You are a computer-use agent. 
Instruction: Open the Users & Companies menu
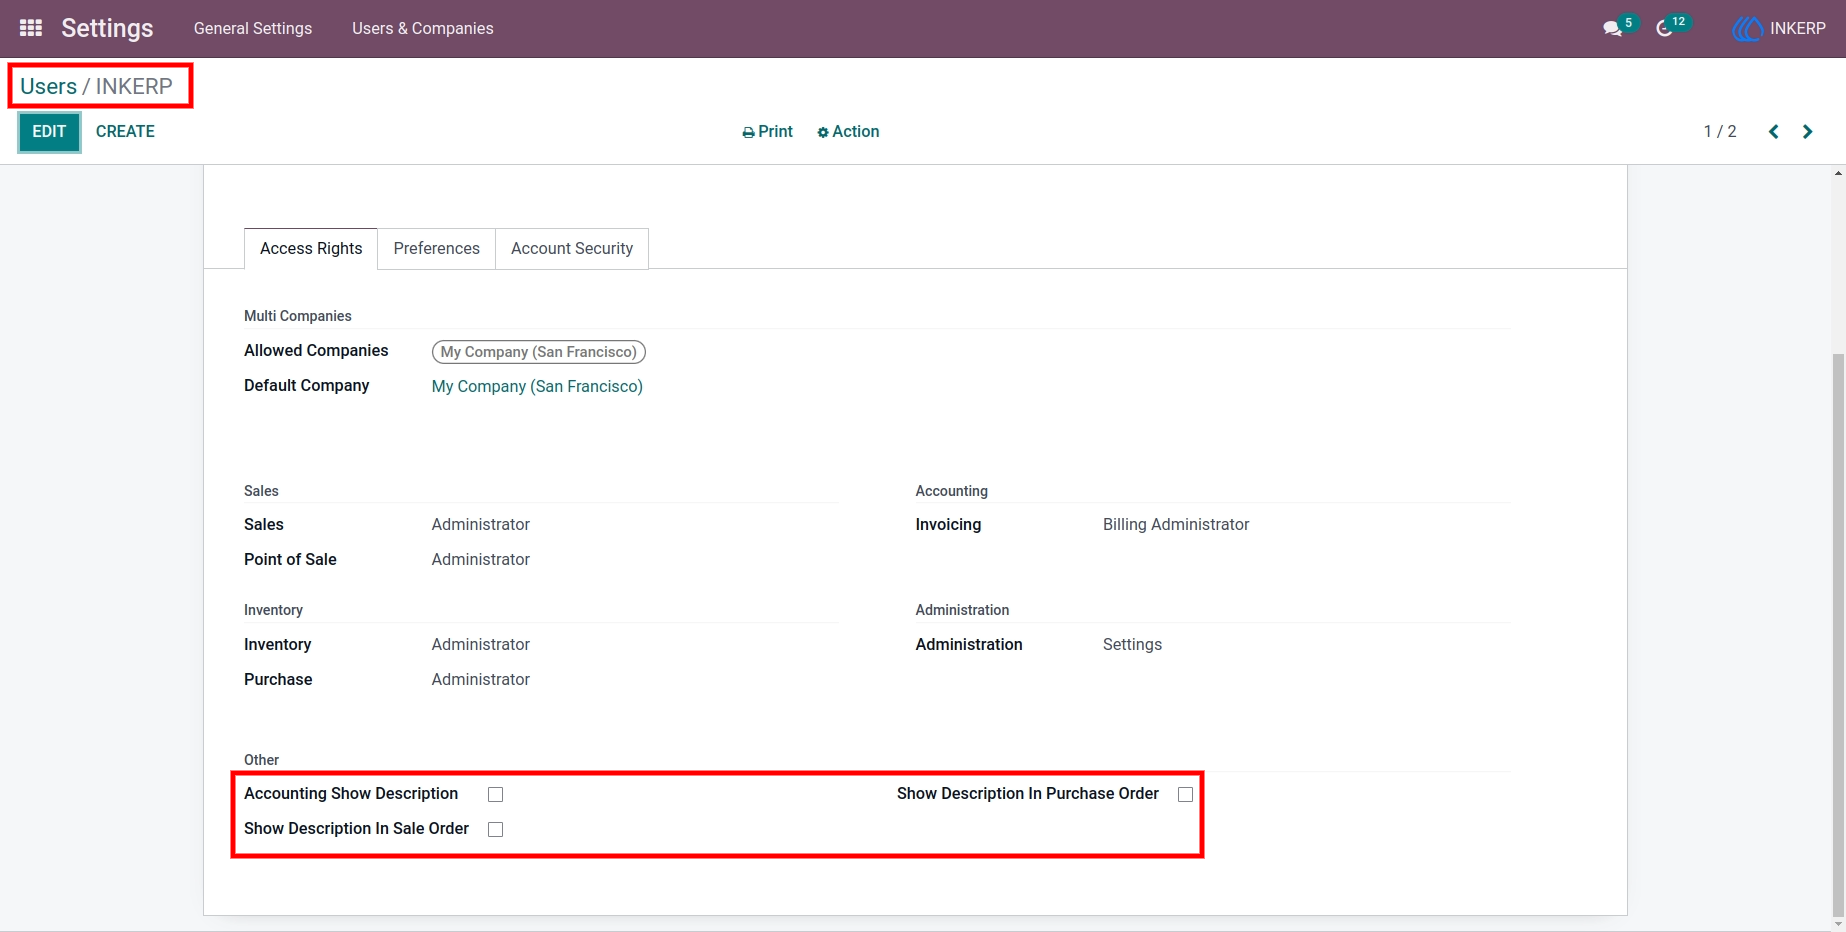pos(423,29)
